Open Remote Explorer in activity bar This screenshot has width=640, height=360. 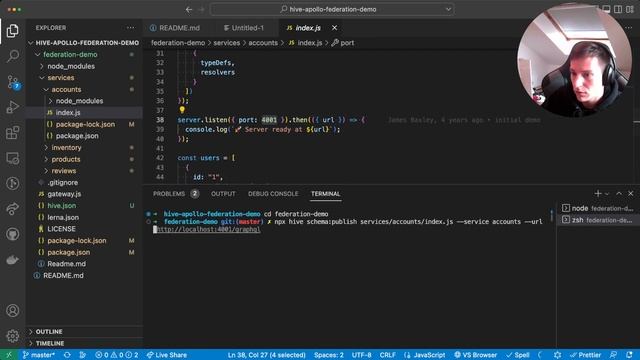[x=13, y=158]
